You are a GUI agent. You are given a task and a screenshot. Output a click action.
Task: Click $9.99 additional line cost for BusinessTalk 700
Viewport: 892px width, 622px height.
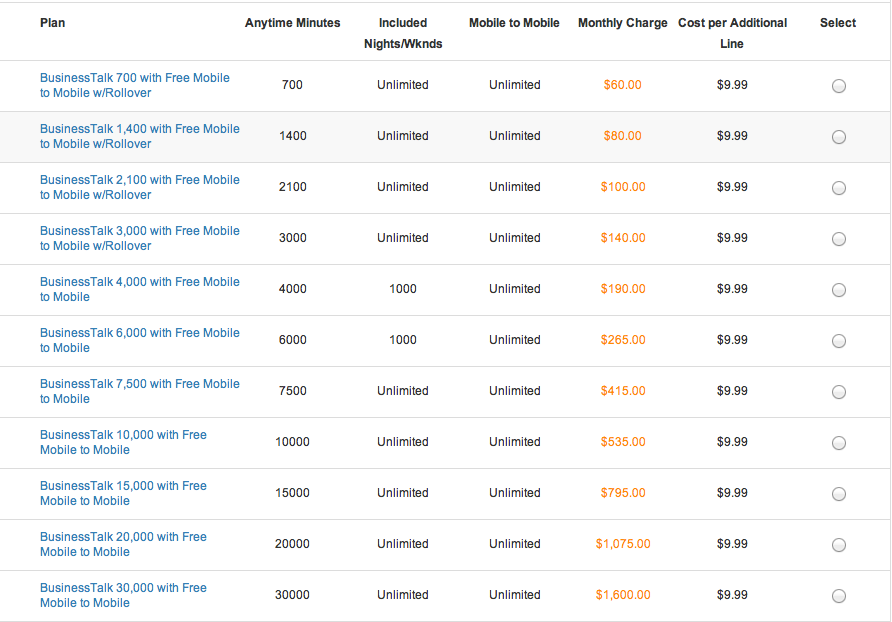732,85
